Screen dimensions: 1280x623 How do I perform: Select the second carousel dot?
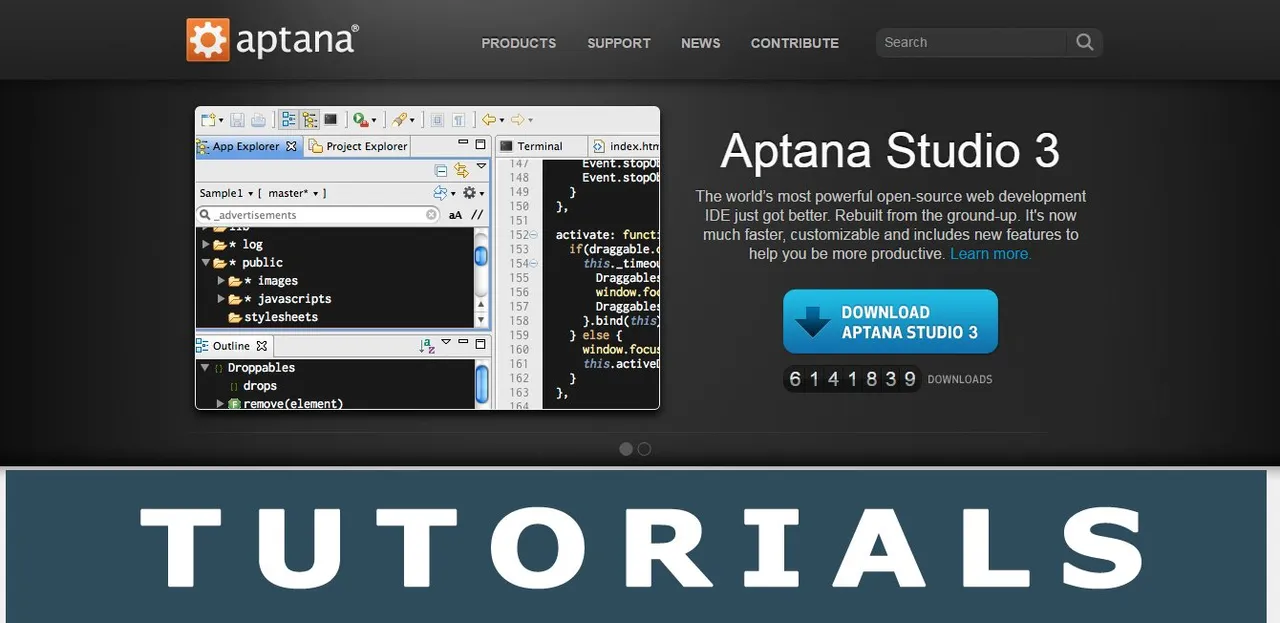644,449
